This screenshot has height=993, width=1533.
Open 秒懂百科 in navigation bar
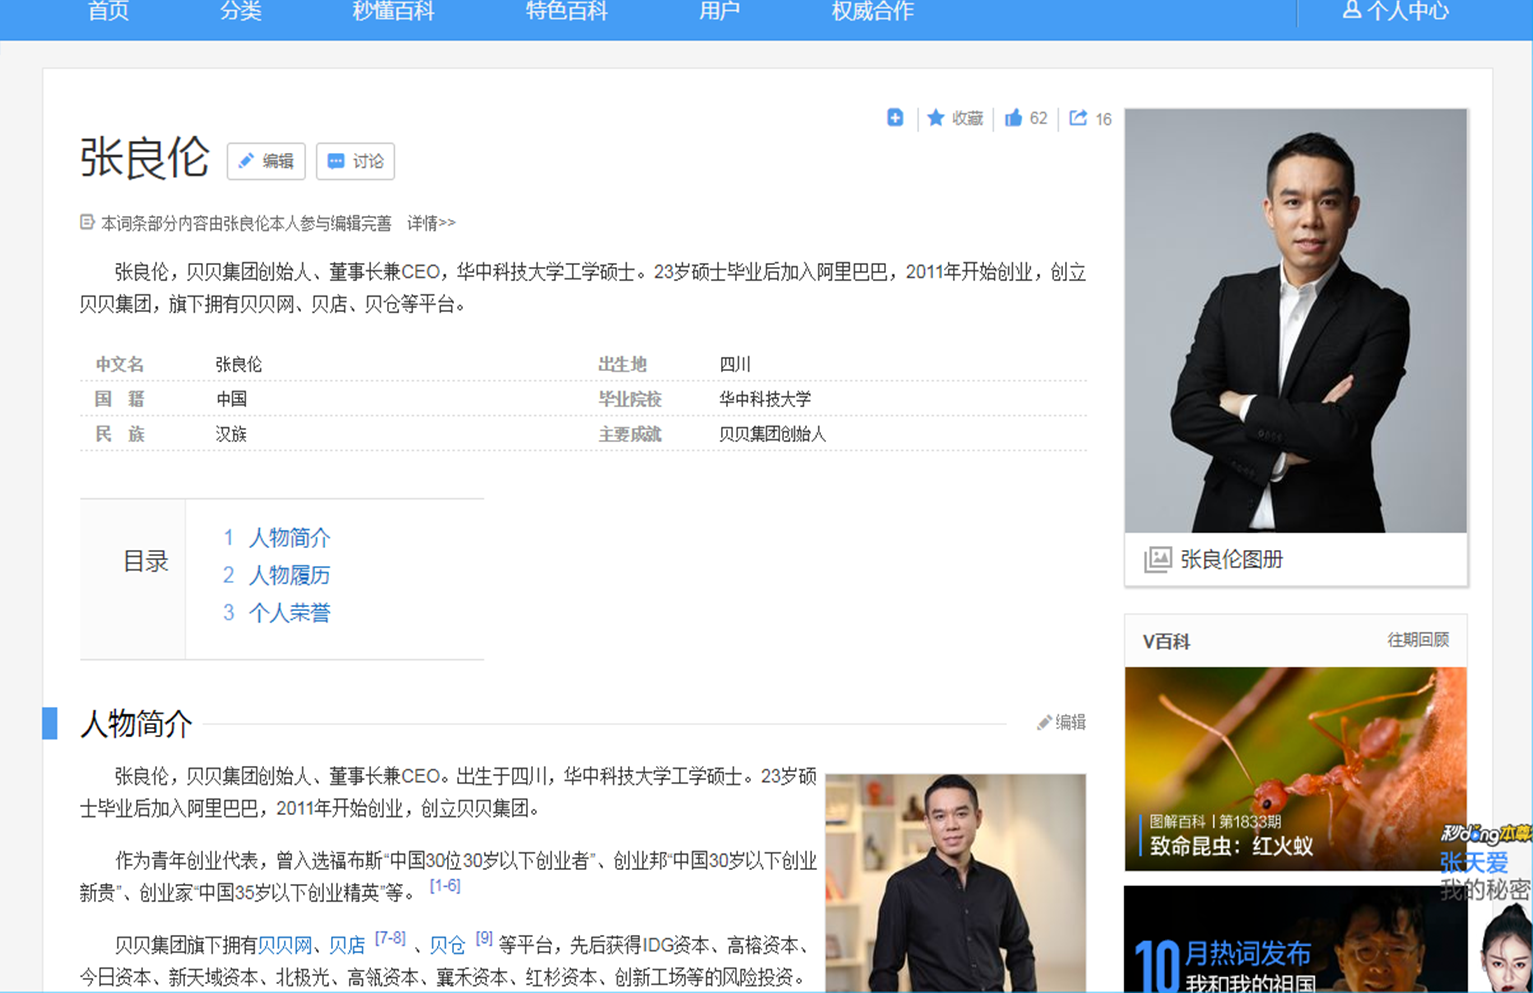393,11
